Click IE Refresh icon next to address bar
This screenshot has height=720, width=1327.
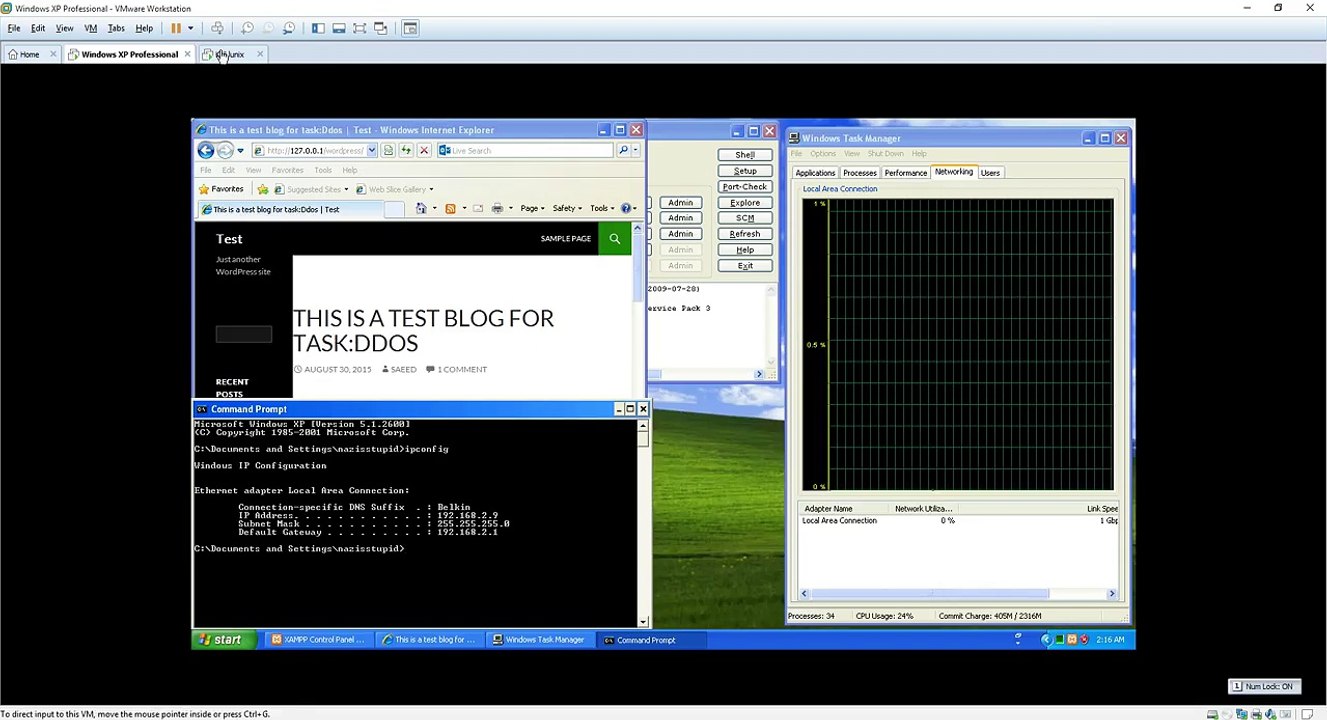406,150
